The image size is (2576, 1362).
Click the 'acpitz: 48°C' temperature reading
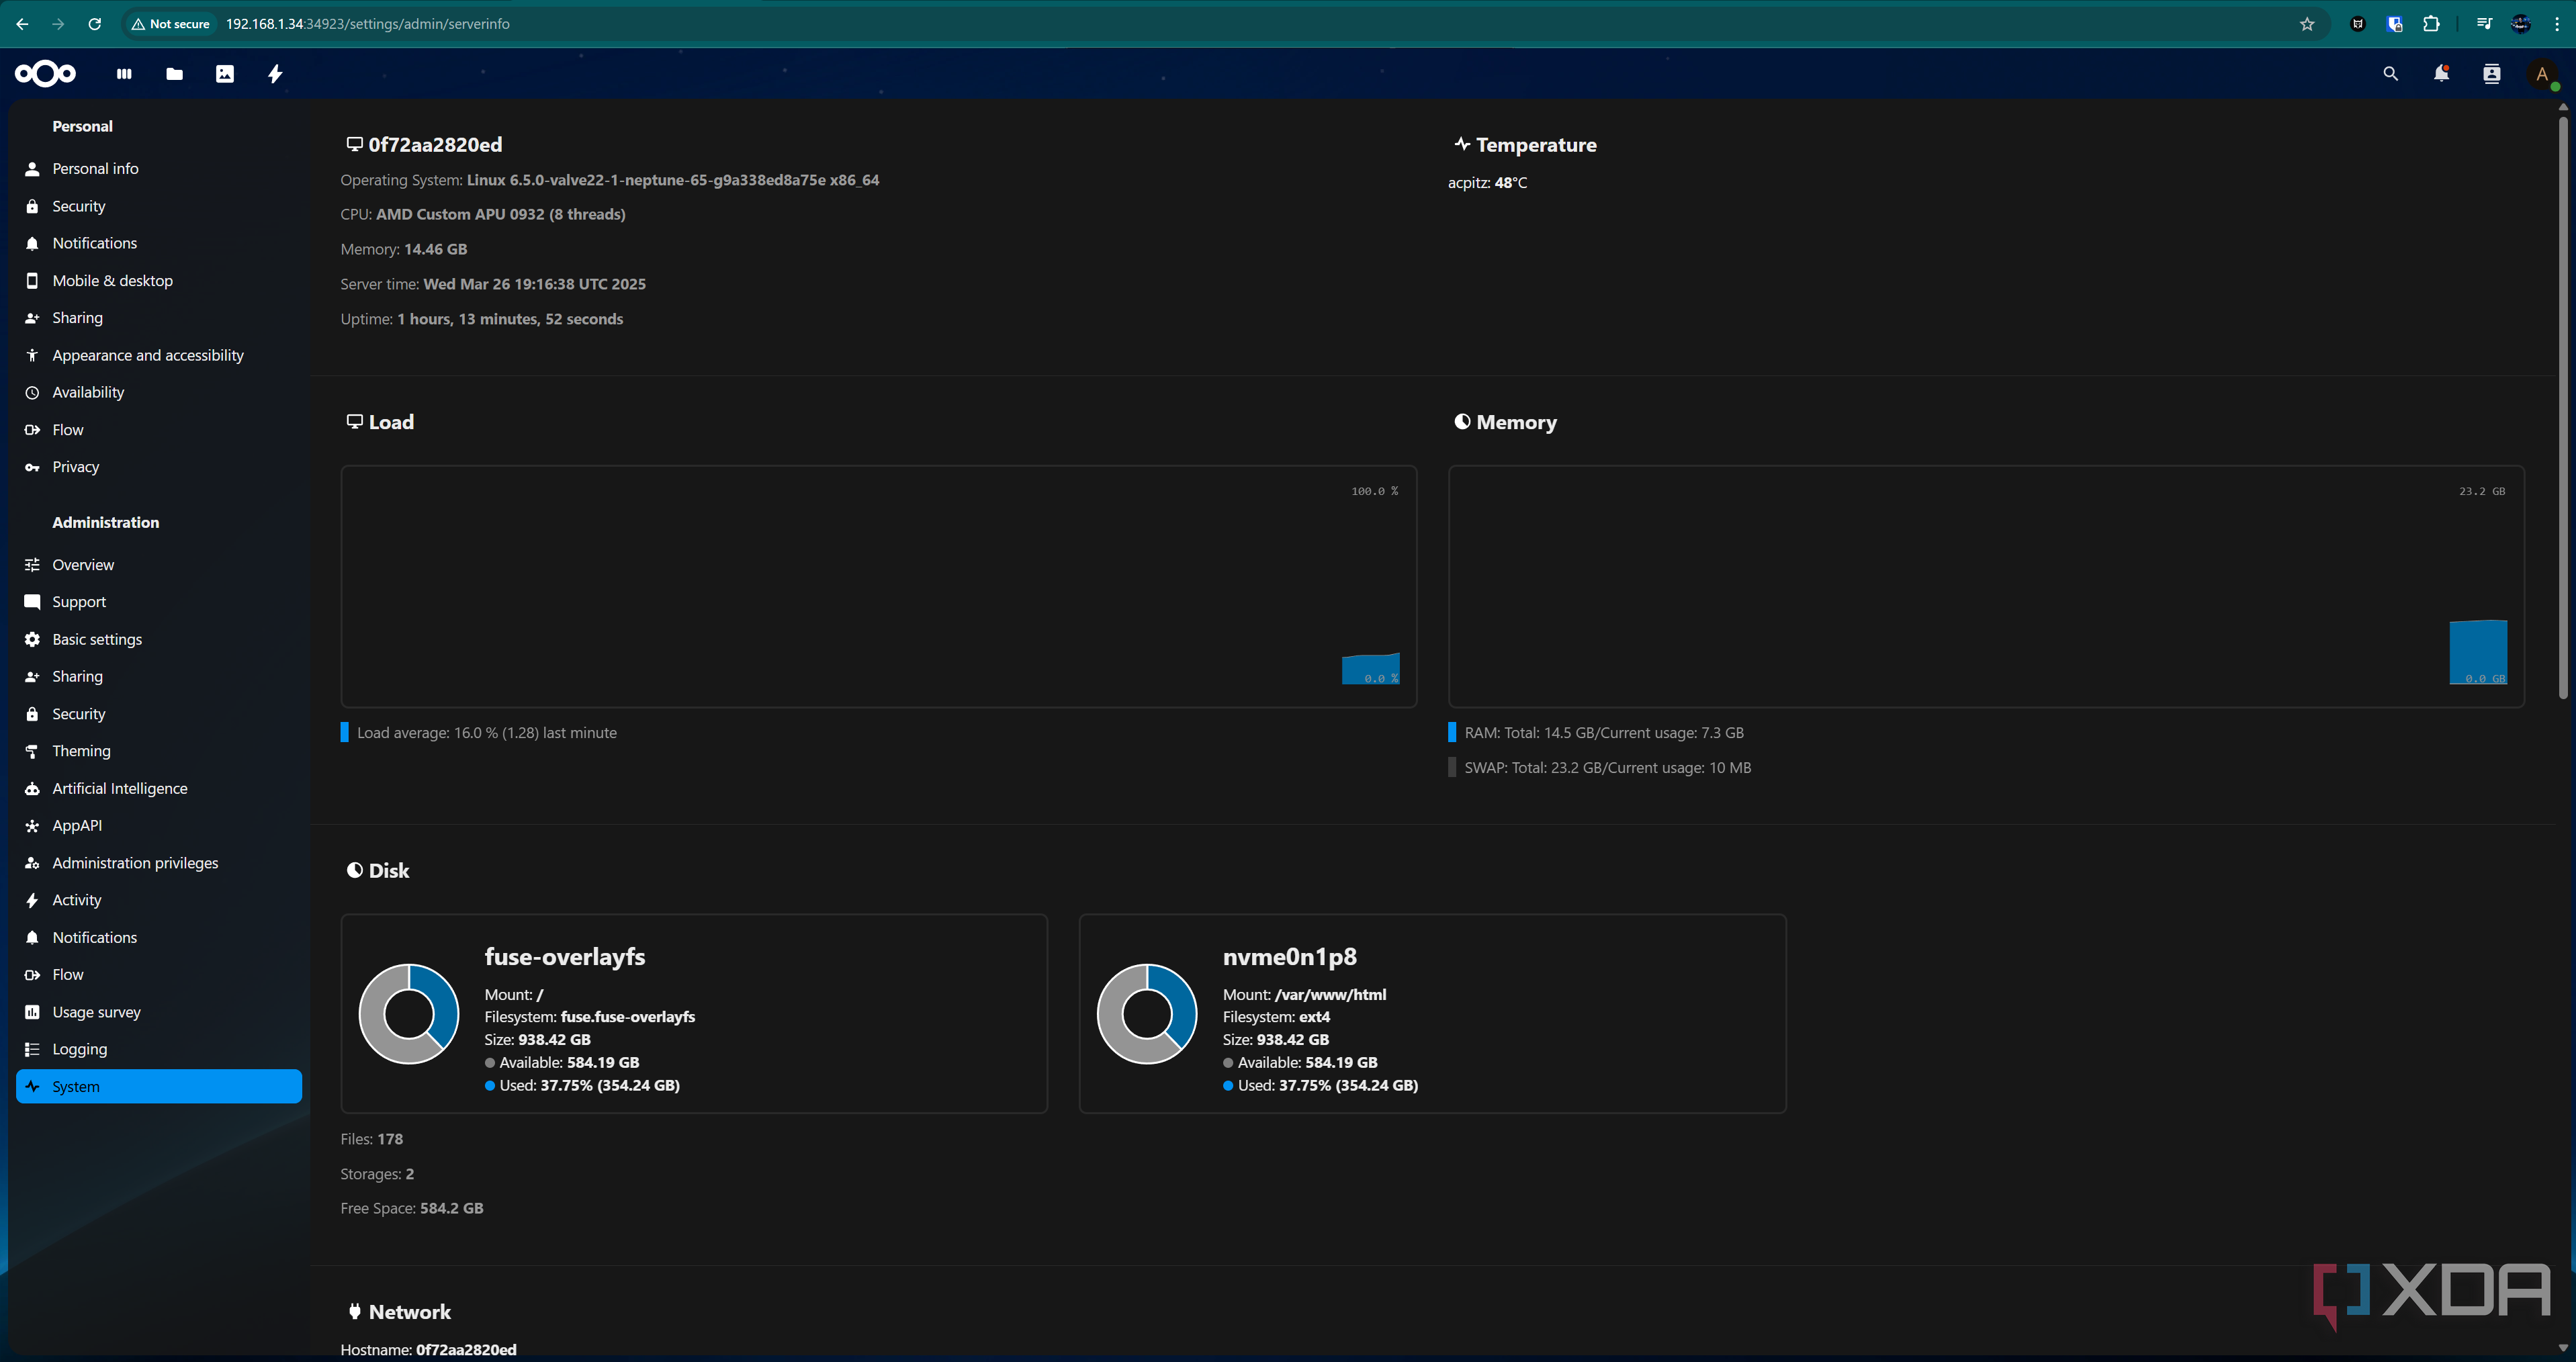pos(1487,183)
